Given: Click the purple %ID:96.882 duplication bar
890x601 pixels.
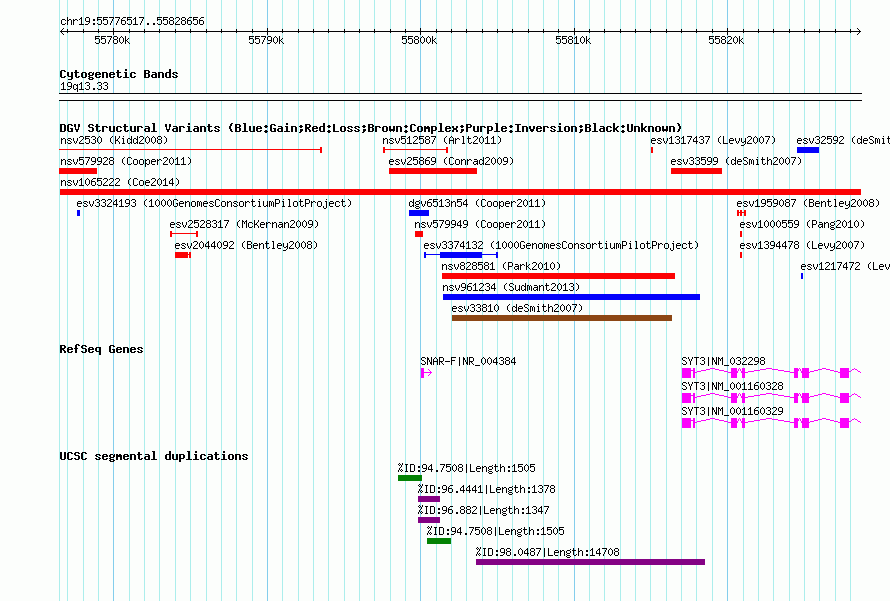Looking at the screenshot, I should (429, 520).
